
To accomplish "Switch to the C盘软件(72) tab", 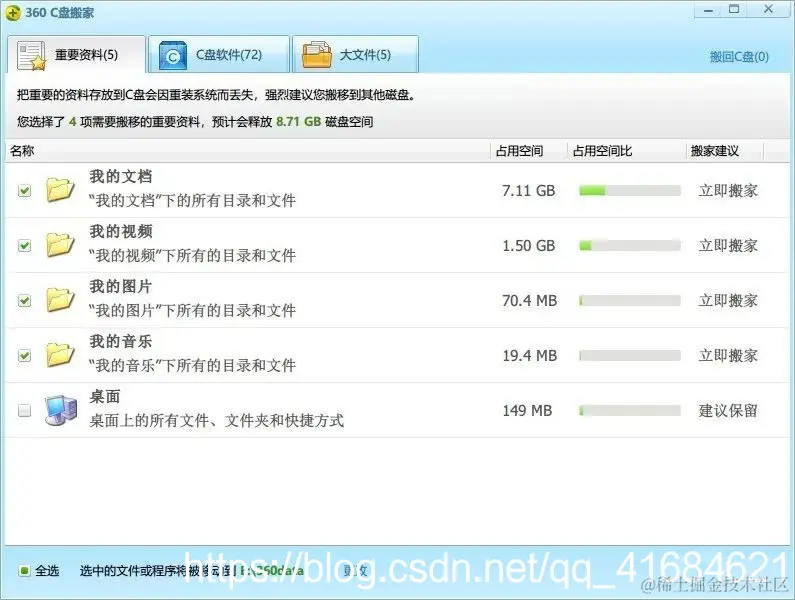I will [219, 54].
